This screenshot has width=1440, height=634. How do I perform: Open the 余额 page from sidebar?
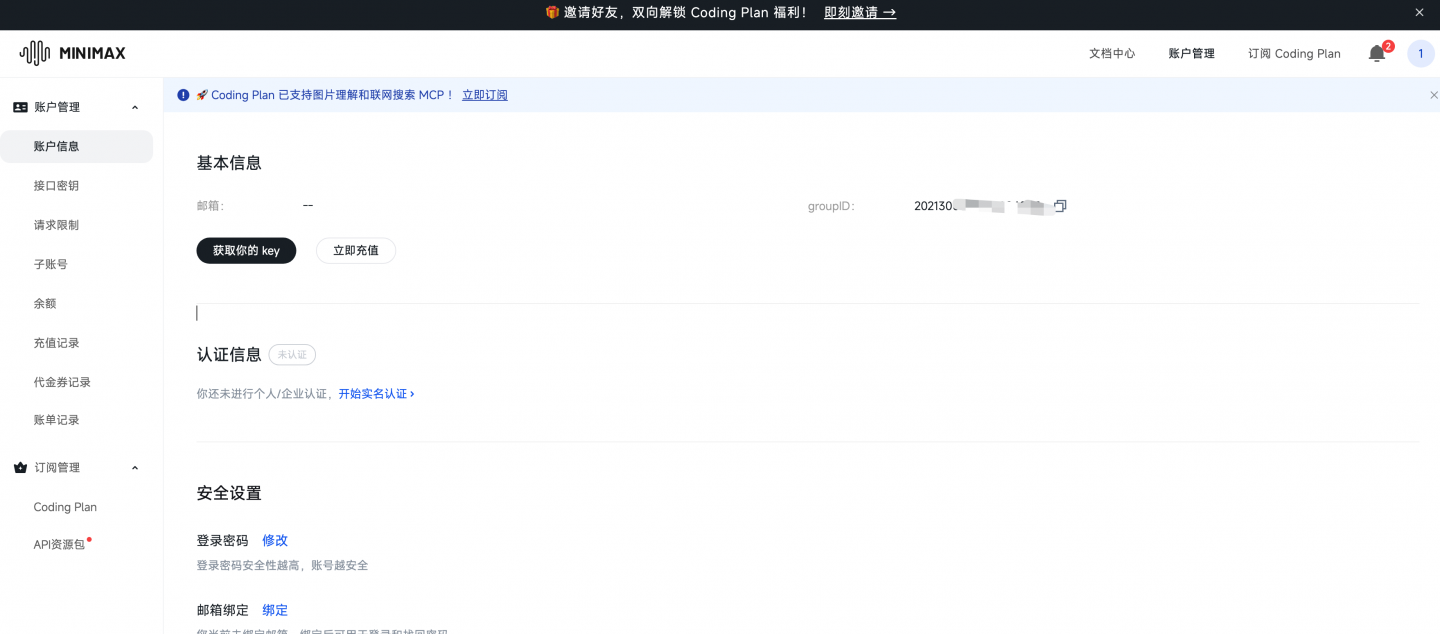click(x=45, y=303)
